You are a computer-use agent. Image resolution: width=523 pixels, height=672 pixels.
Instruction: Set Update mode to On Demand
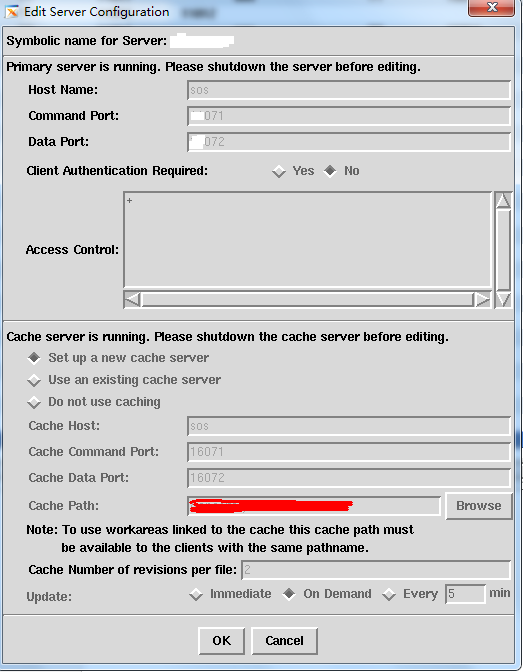pyautogui.click(x=289, y=594)
